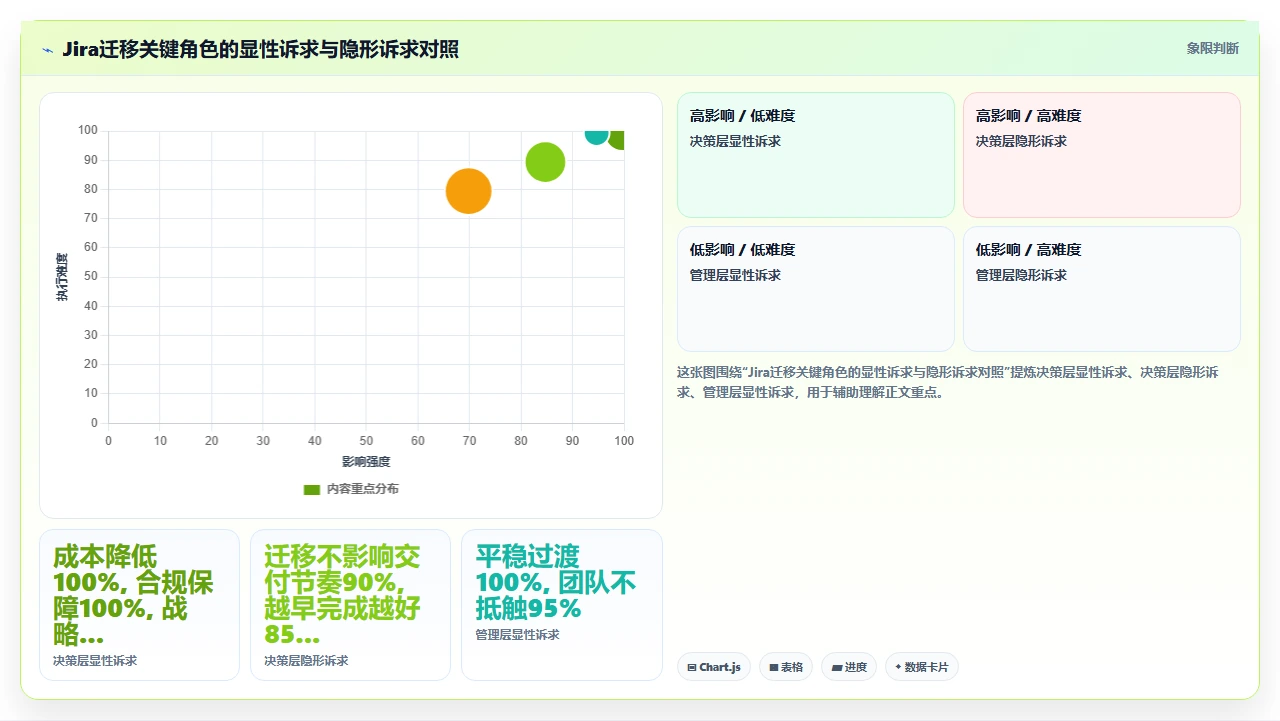Click the 执行难度 y-axis label
1280x721 pixels.
click(x=62, y=277)
